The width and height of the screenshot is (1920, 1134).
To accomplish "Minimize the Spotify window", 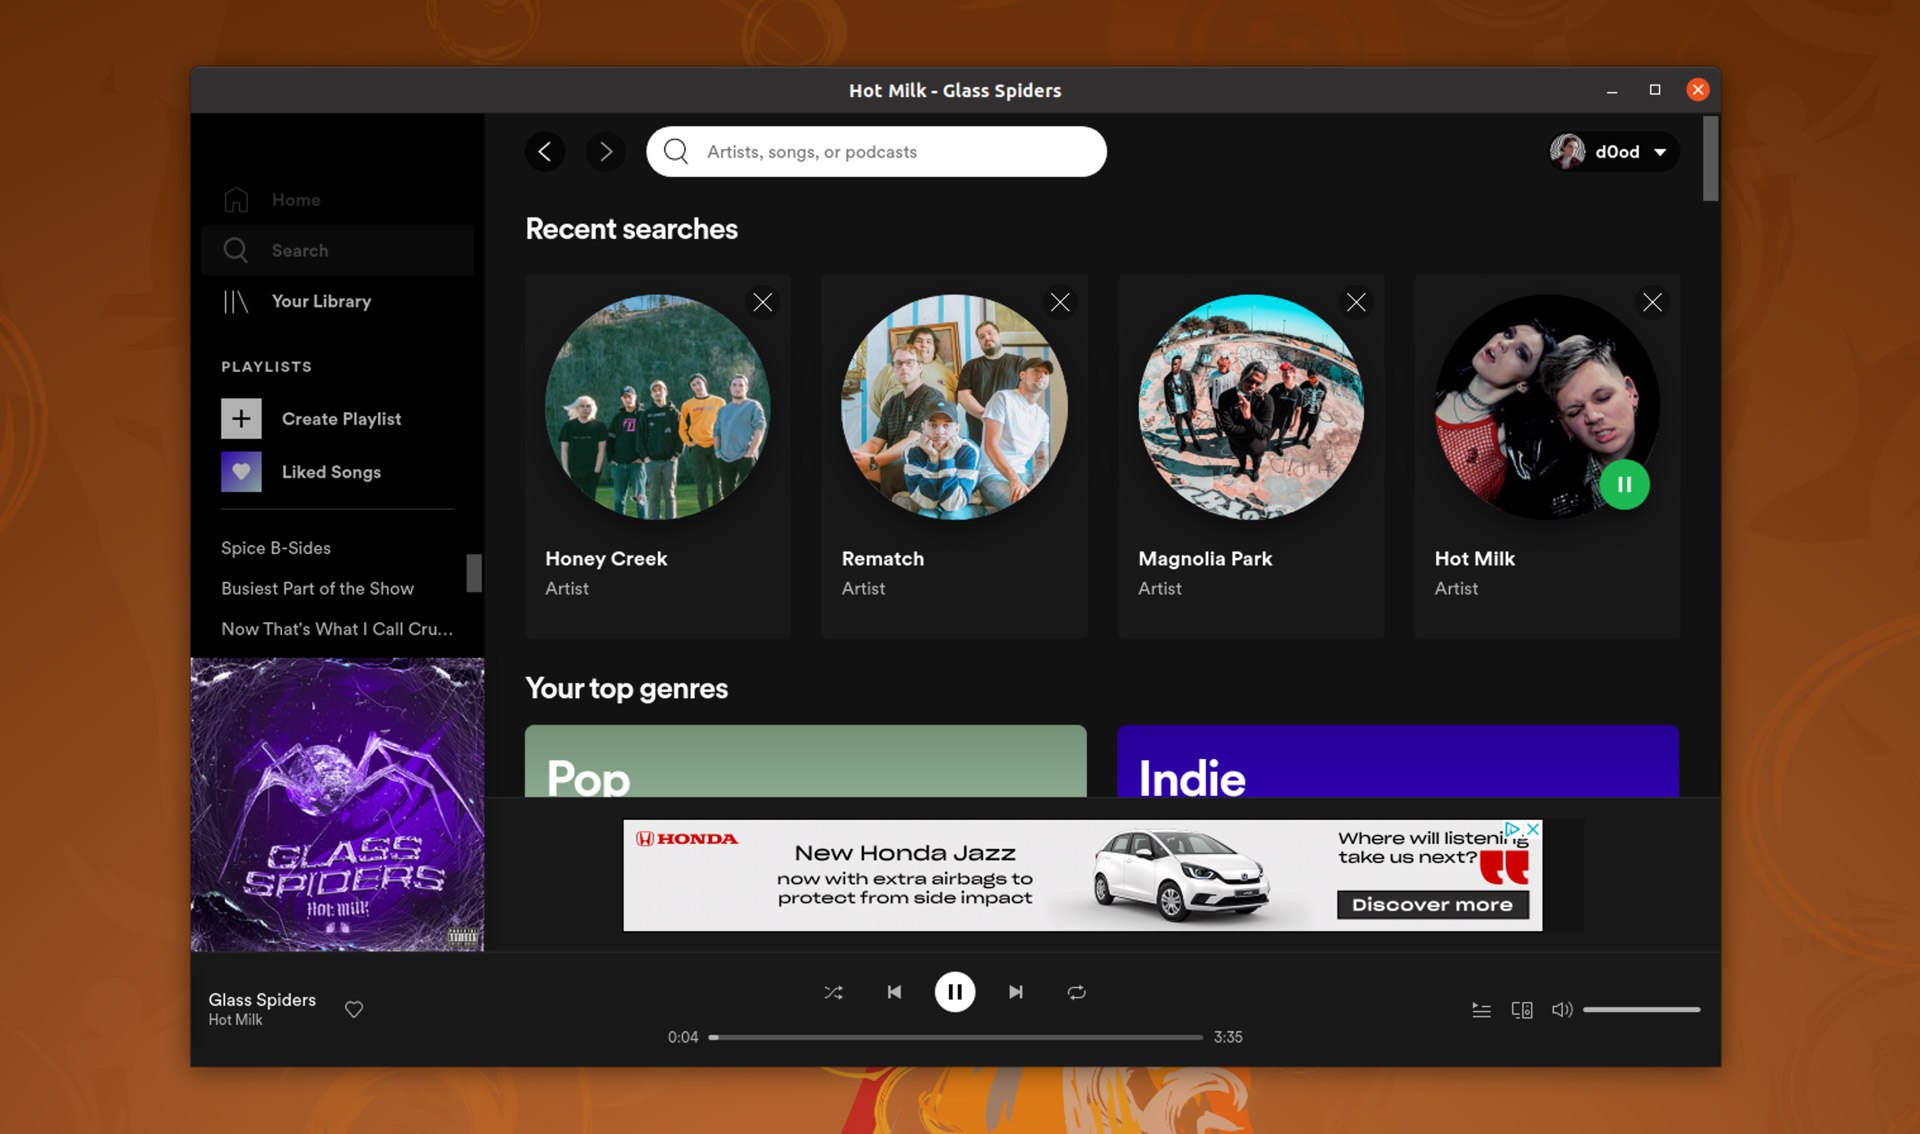I will pos(1612,90).
